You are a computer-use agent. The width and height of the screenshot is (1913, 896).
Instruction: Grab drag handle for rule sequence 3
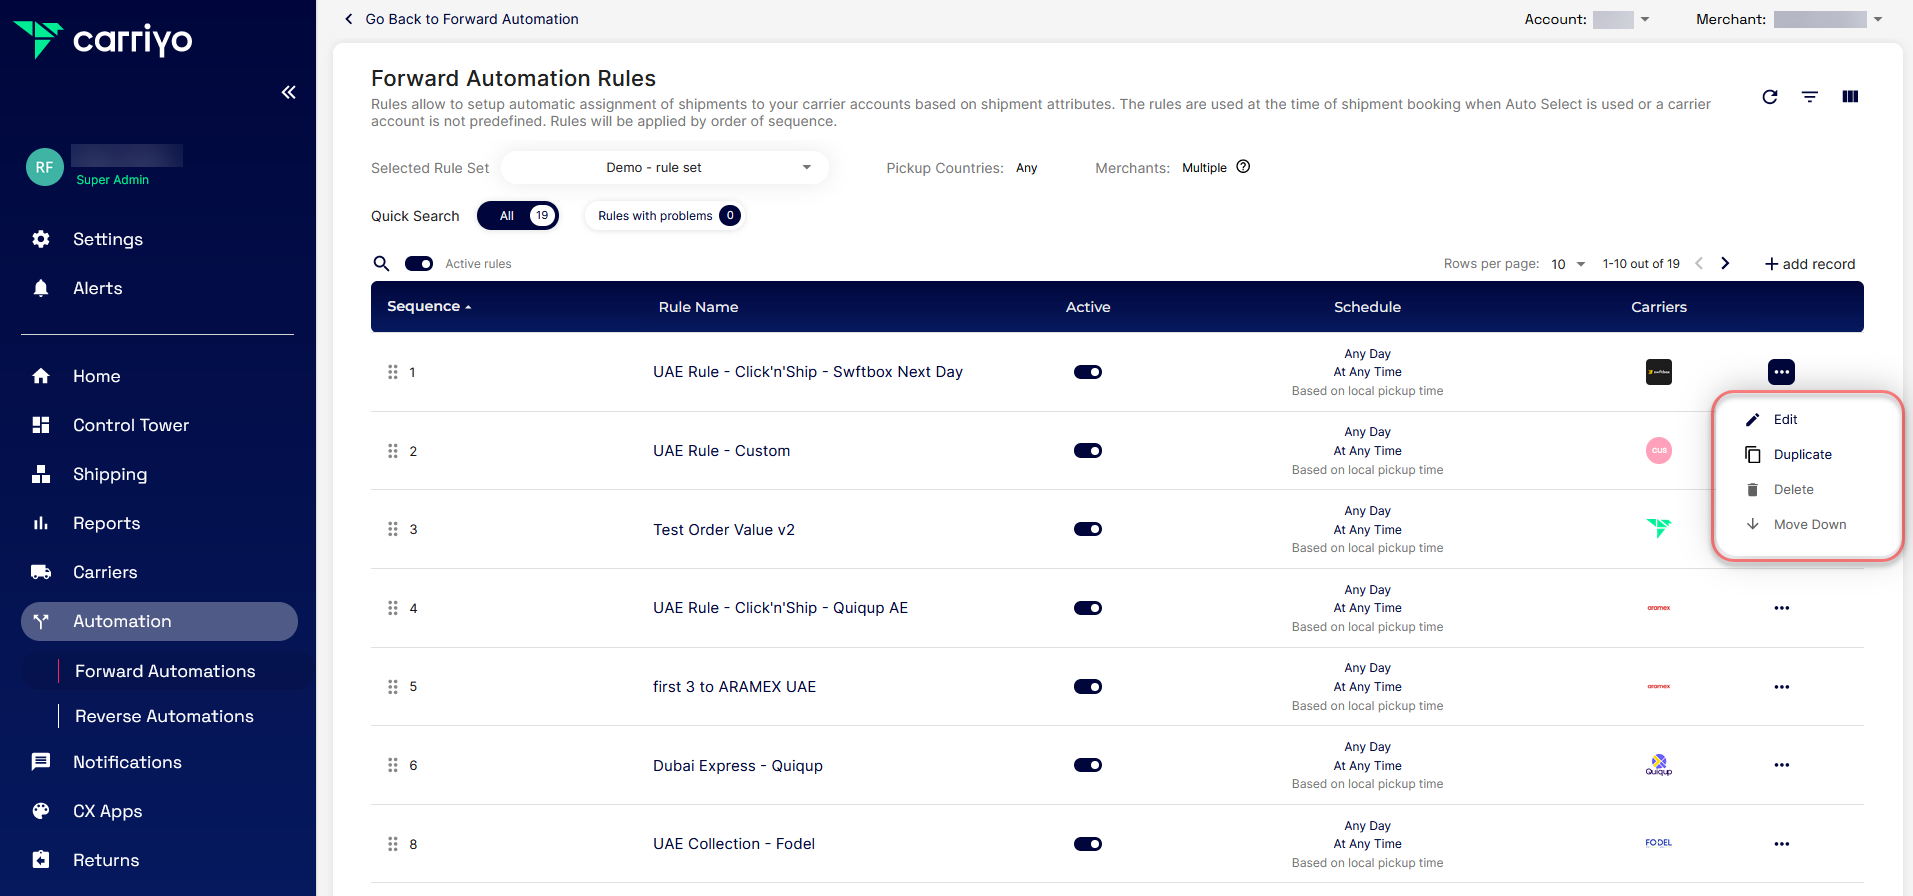pyautogui.click(x=392, y=529)
